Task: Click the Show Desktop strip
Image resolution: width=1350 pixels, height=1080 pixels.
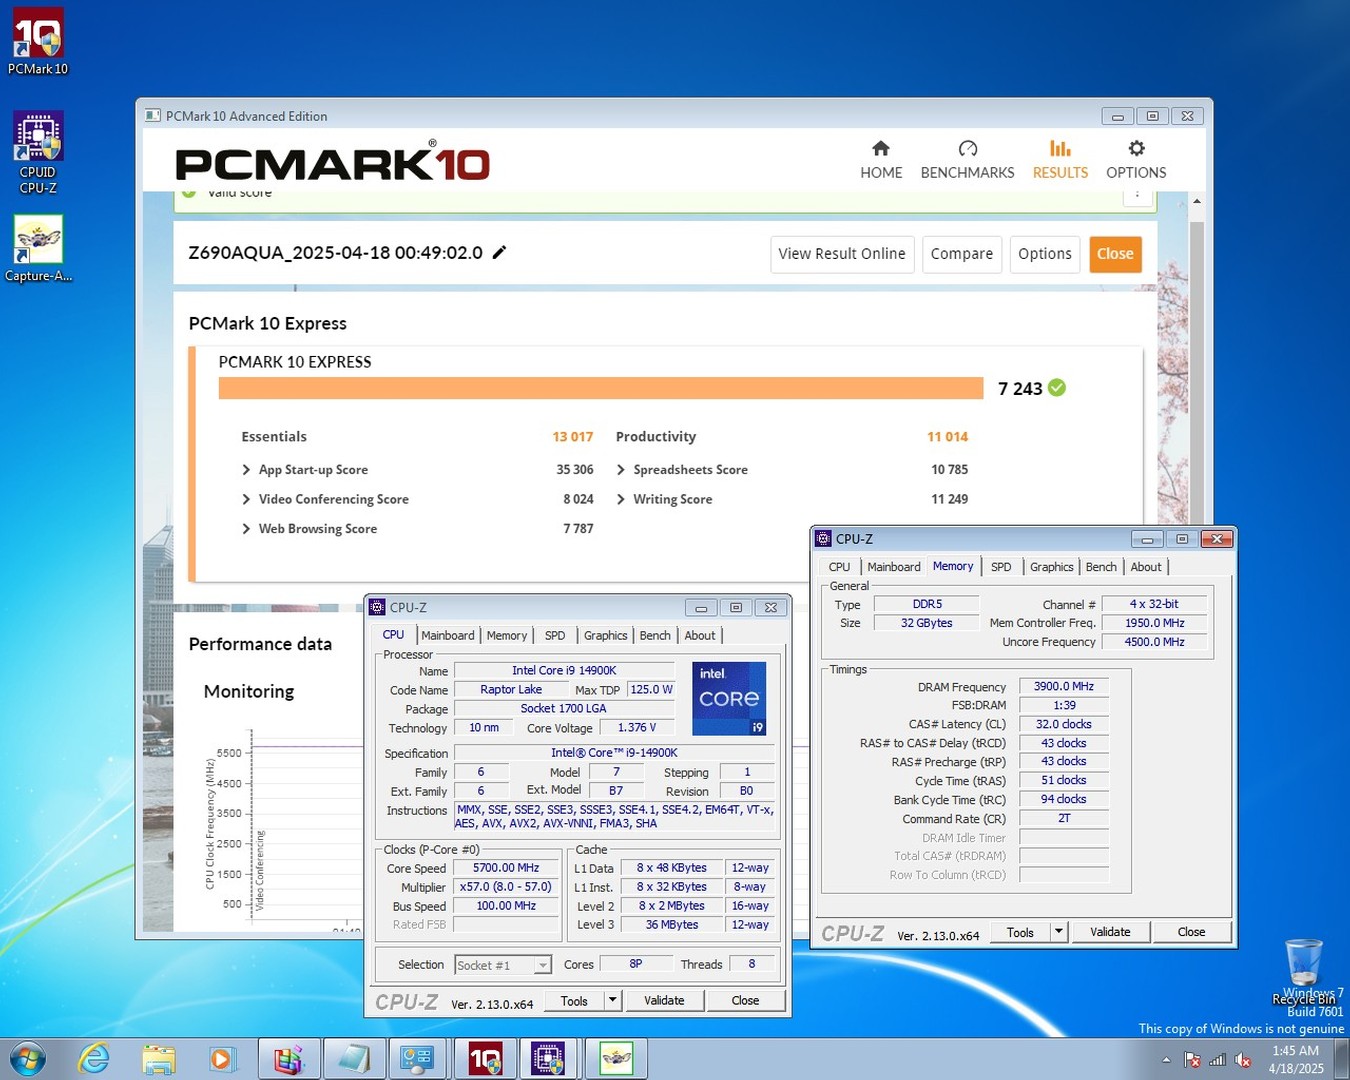Action: (x=1342, y=1059)
